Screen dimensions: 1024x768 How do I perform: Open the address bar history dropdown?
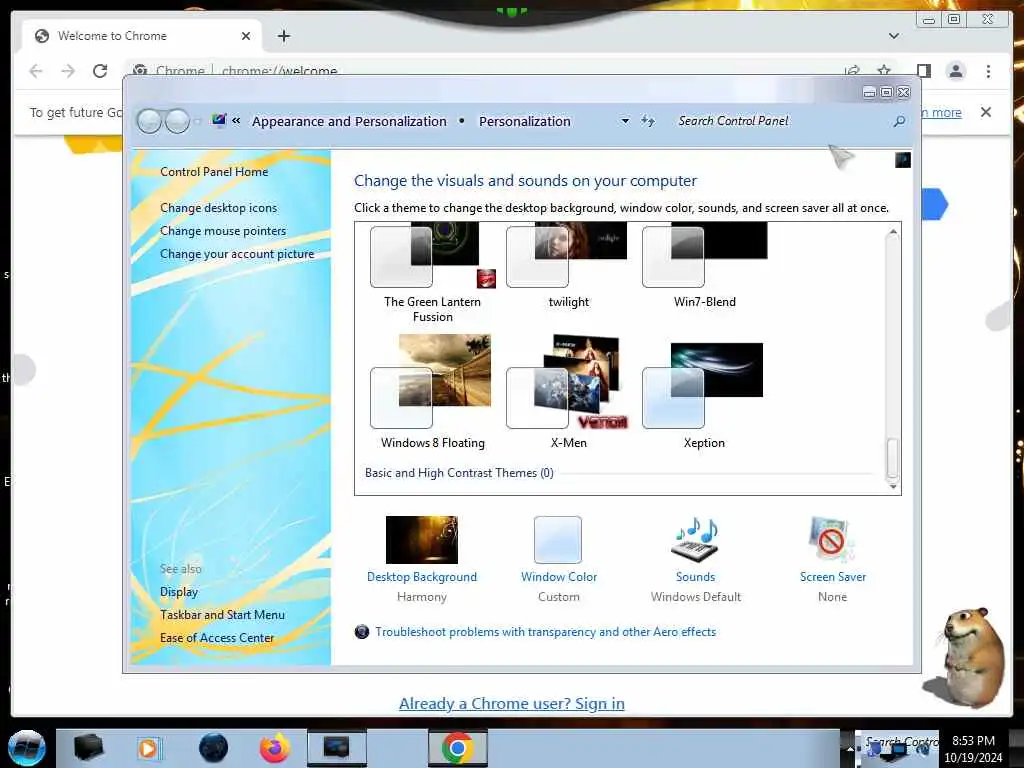(625, 121)
